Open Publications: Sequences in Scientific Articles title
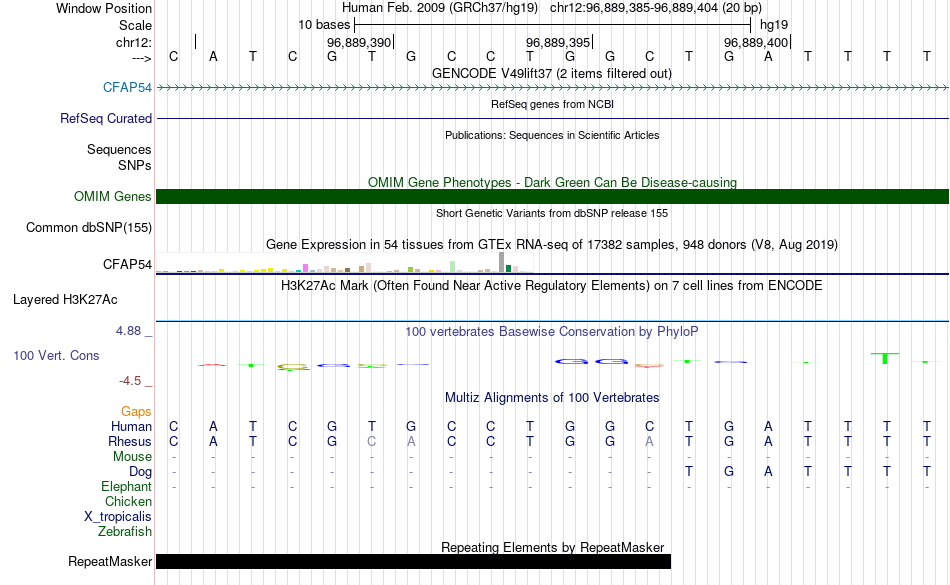 tap(552, 135)
